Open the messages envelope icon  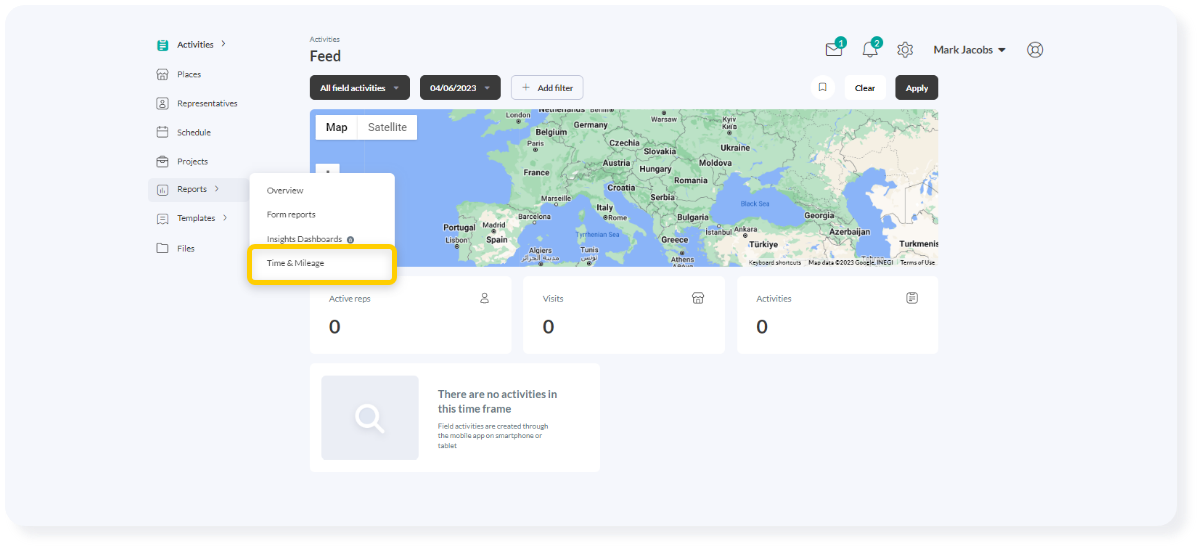click(x=833, y=50)
